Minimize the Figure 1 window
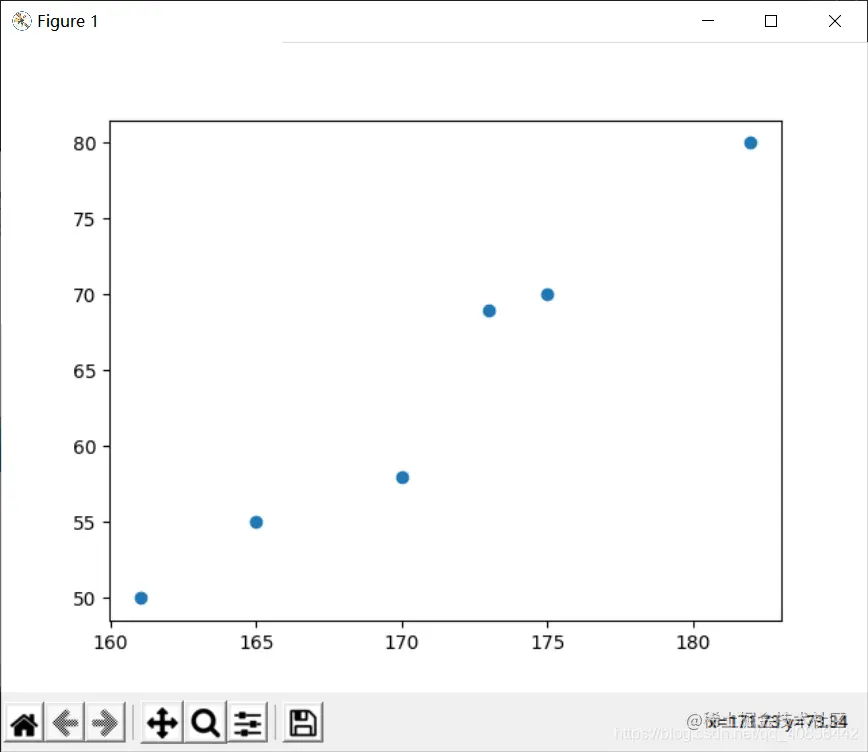Screen dimensions: 868x752 (707, 21)
